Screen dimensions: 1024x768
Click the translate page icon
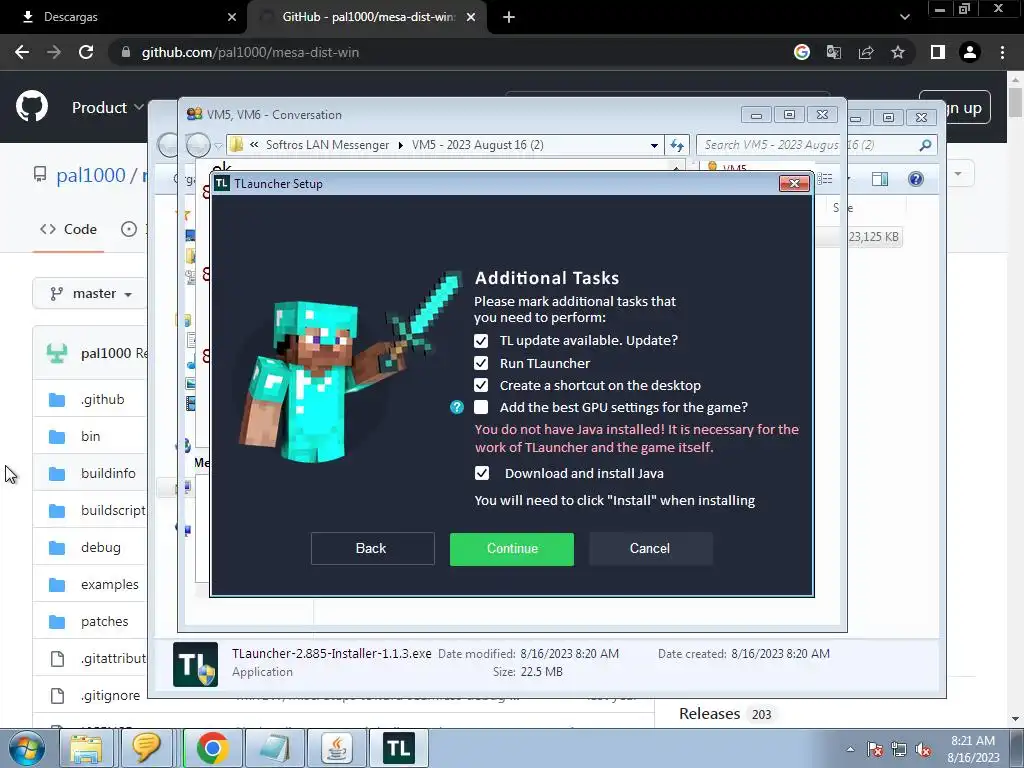834,52
